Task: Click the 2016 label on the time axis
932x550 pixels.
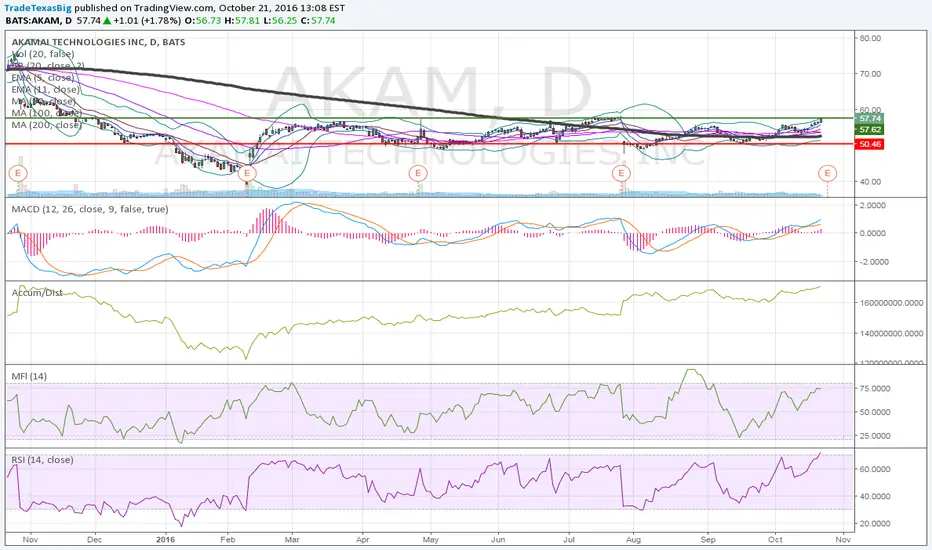Action: [x=166, y=540]
